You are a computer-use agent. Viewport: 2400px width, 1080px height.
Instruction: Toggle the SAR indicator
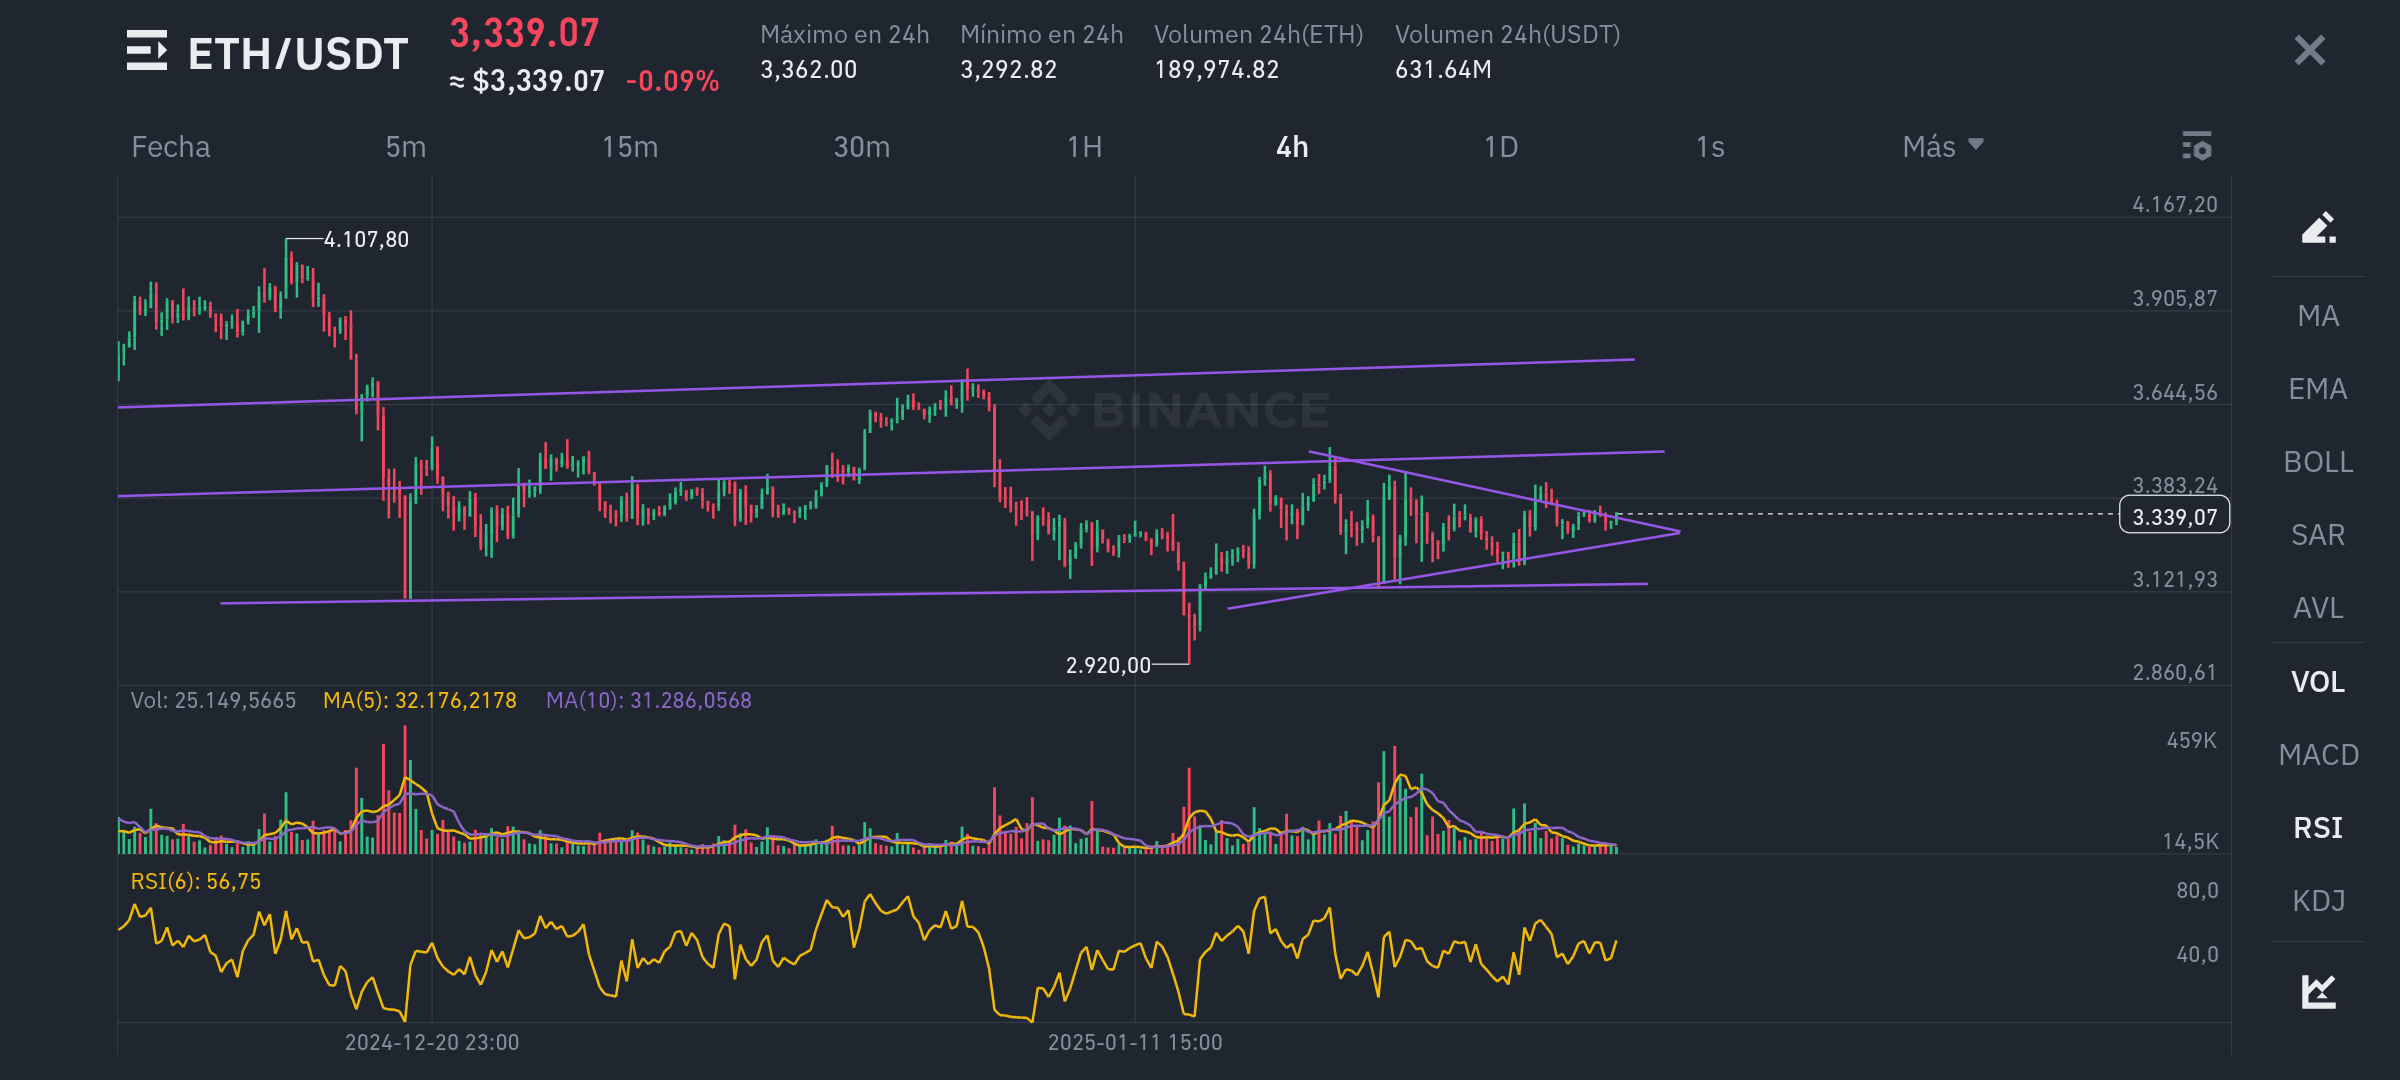coord(2318,535)
